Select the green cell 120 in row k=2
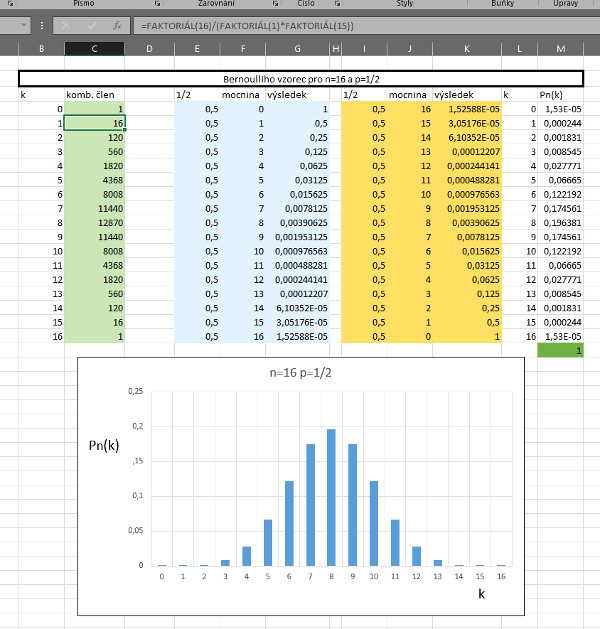The image size is (600, 629). (94, 138)
